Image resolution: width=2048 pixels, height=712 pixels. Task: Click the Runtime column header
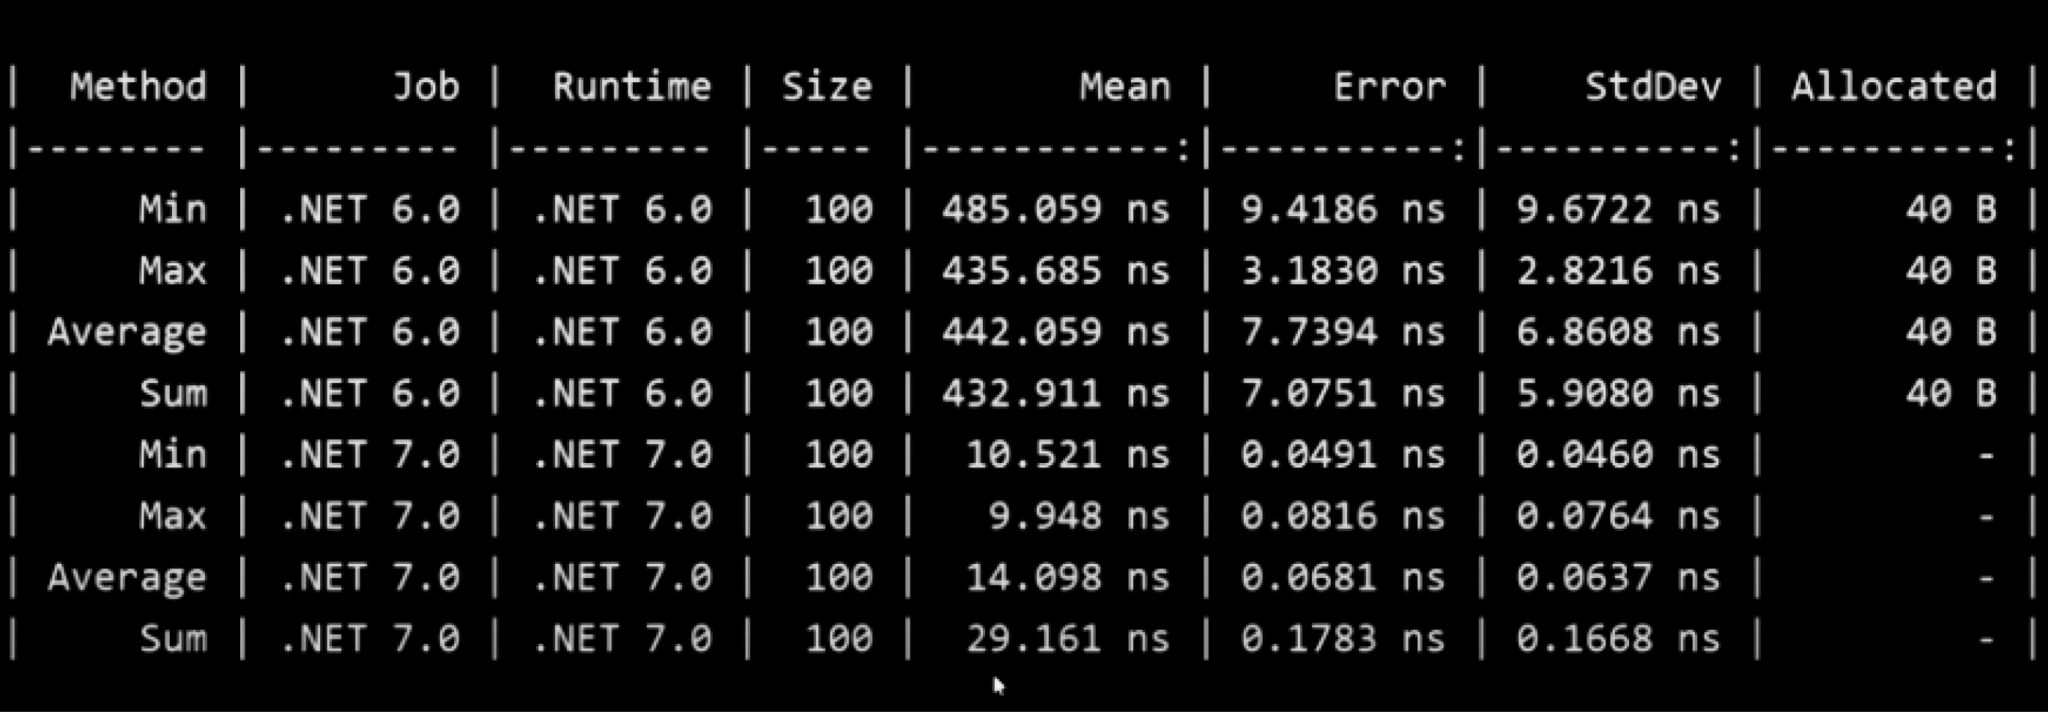click(631, 87)
